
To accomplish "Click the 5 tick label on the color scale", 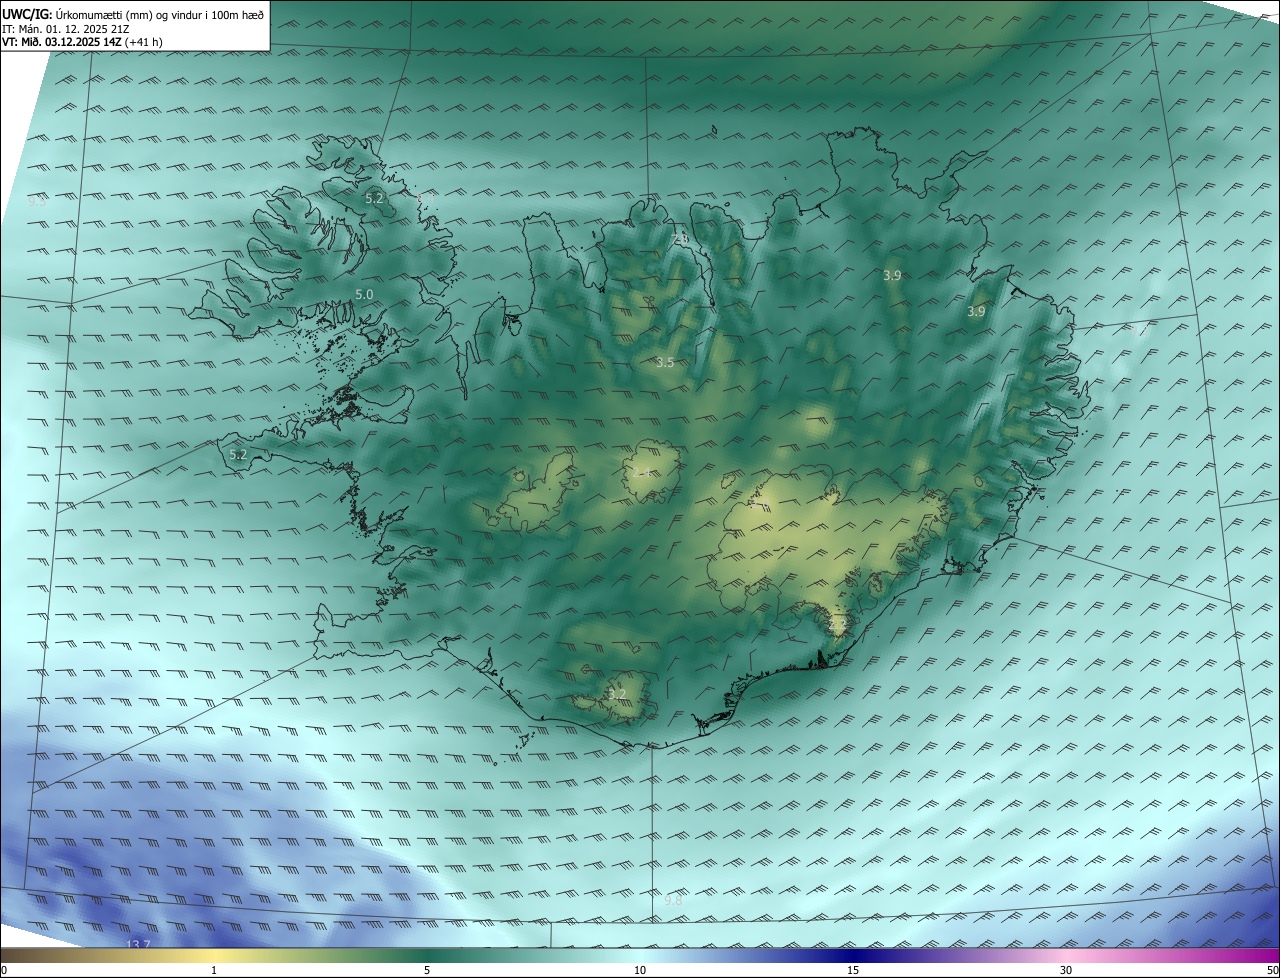I will coord(427,970).
